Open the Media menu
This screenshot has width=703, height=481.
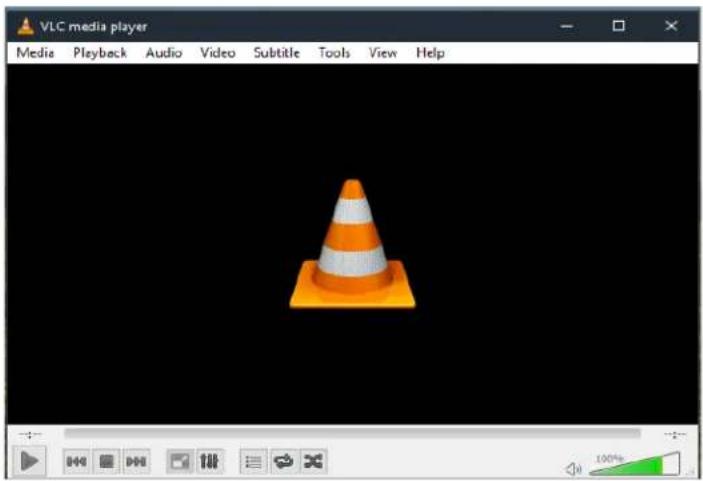[x=35, y=53]
